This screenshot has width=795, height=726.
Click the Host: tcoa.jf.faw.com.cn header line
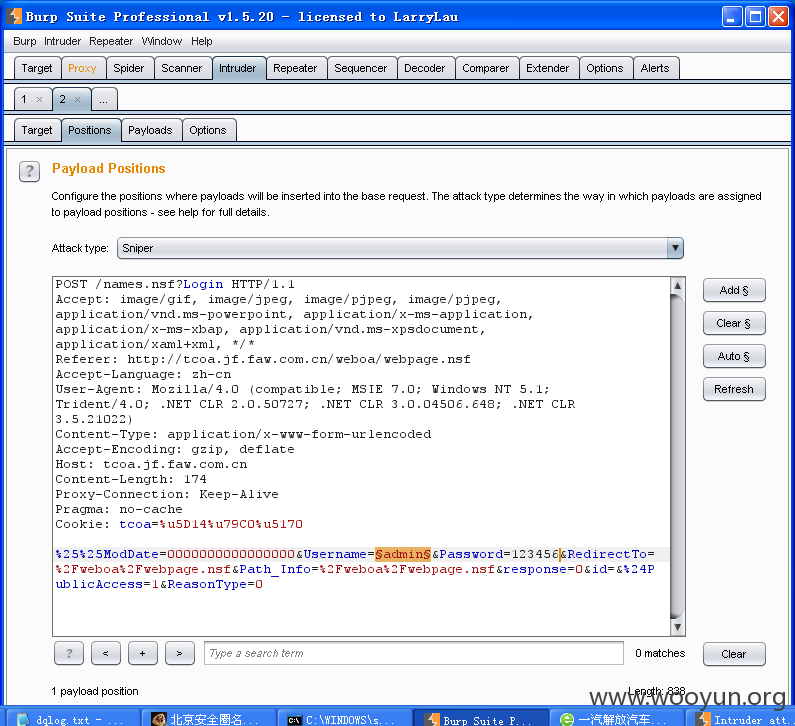tap(151, 464)
